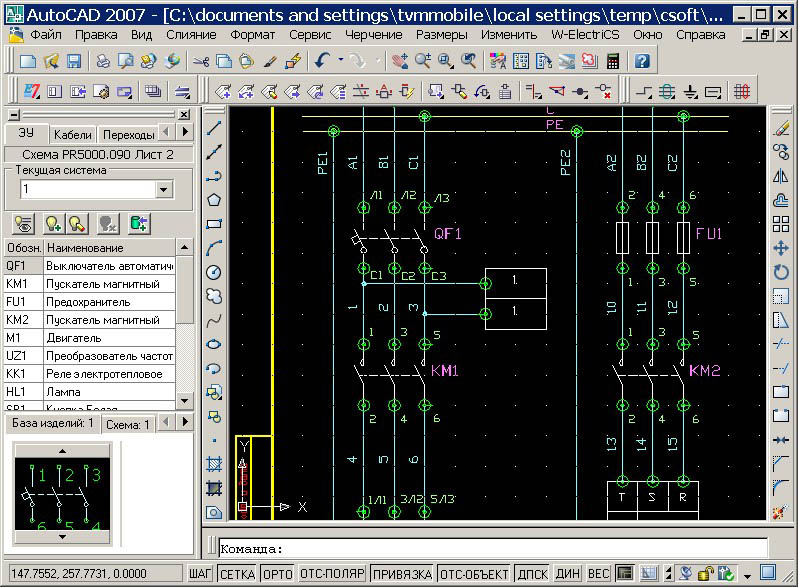This screenshot has height=587, width=798.
Task: Click the Explode tool icon
Action: pos(781,512)
